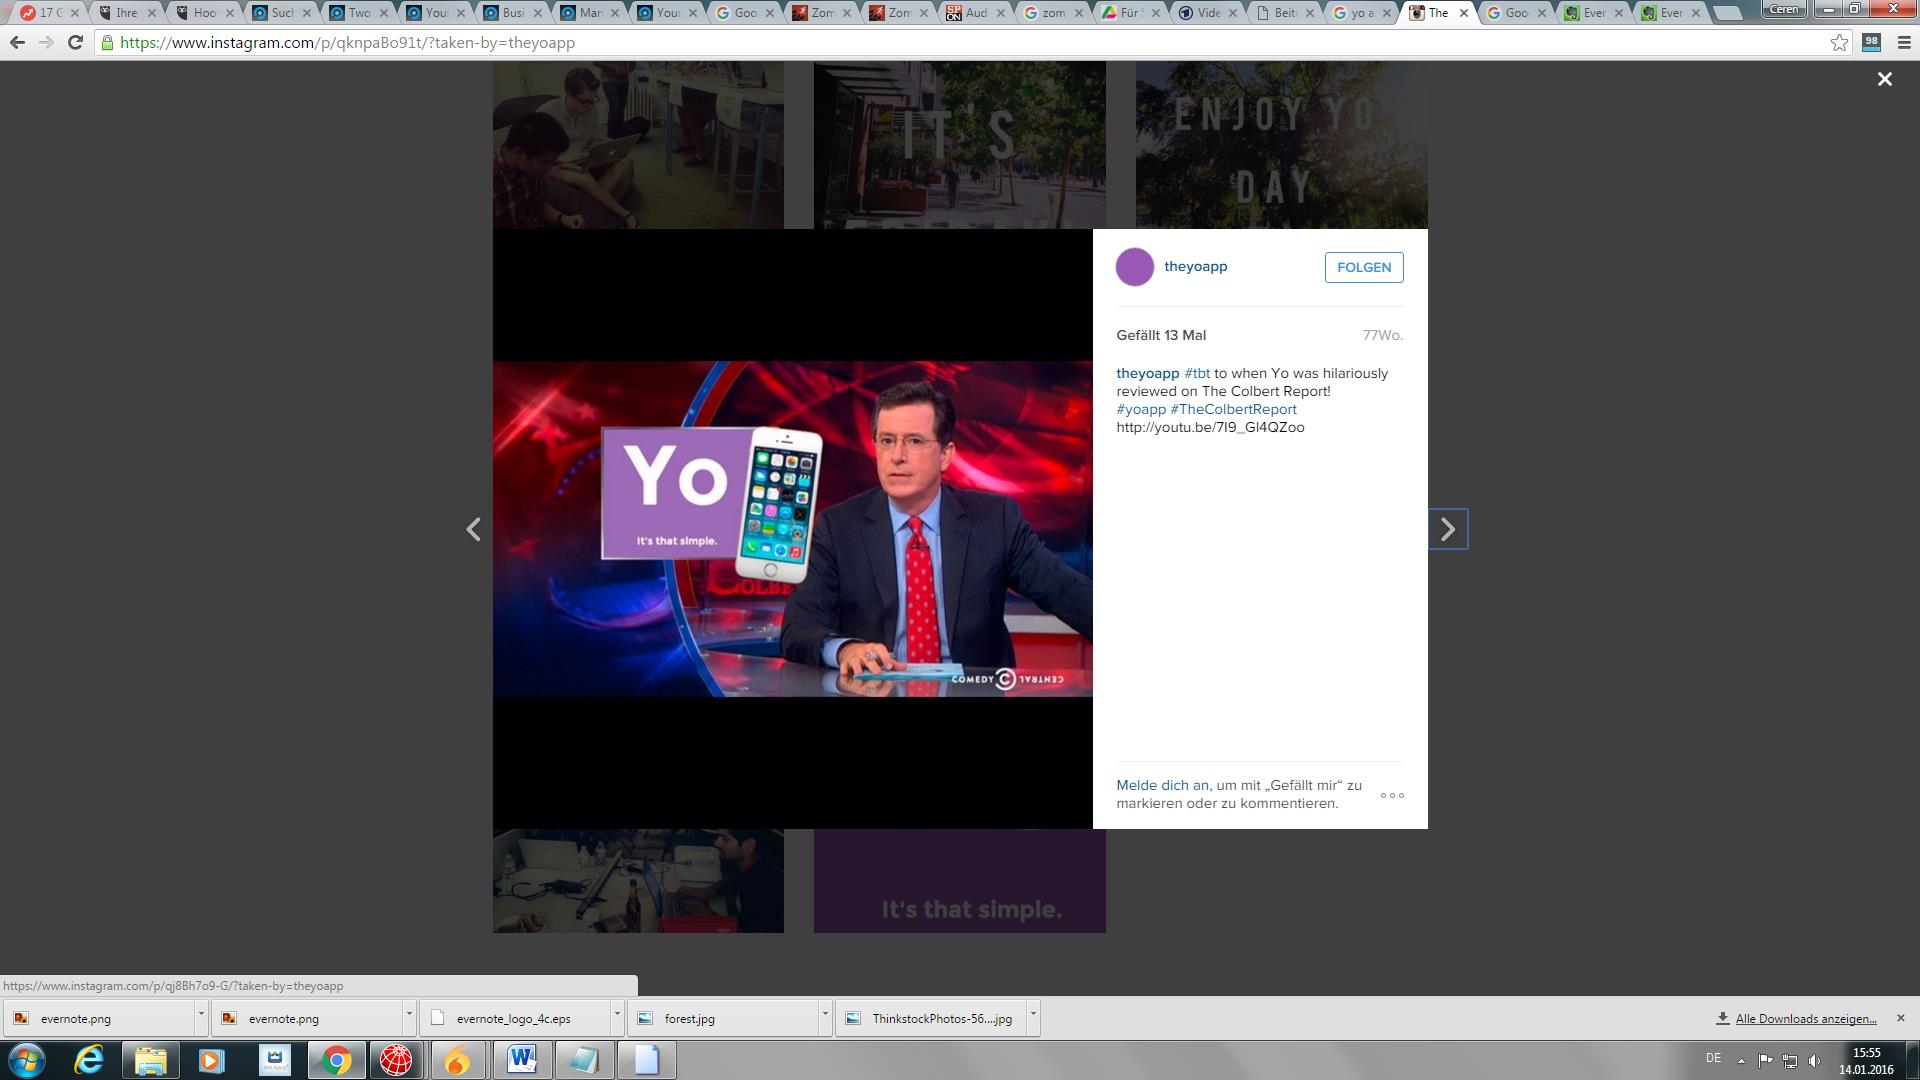
Task: Click the network icon in system tray
Action: [x=1790, y=1060]
